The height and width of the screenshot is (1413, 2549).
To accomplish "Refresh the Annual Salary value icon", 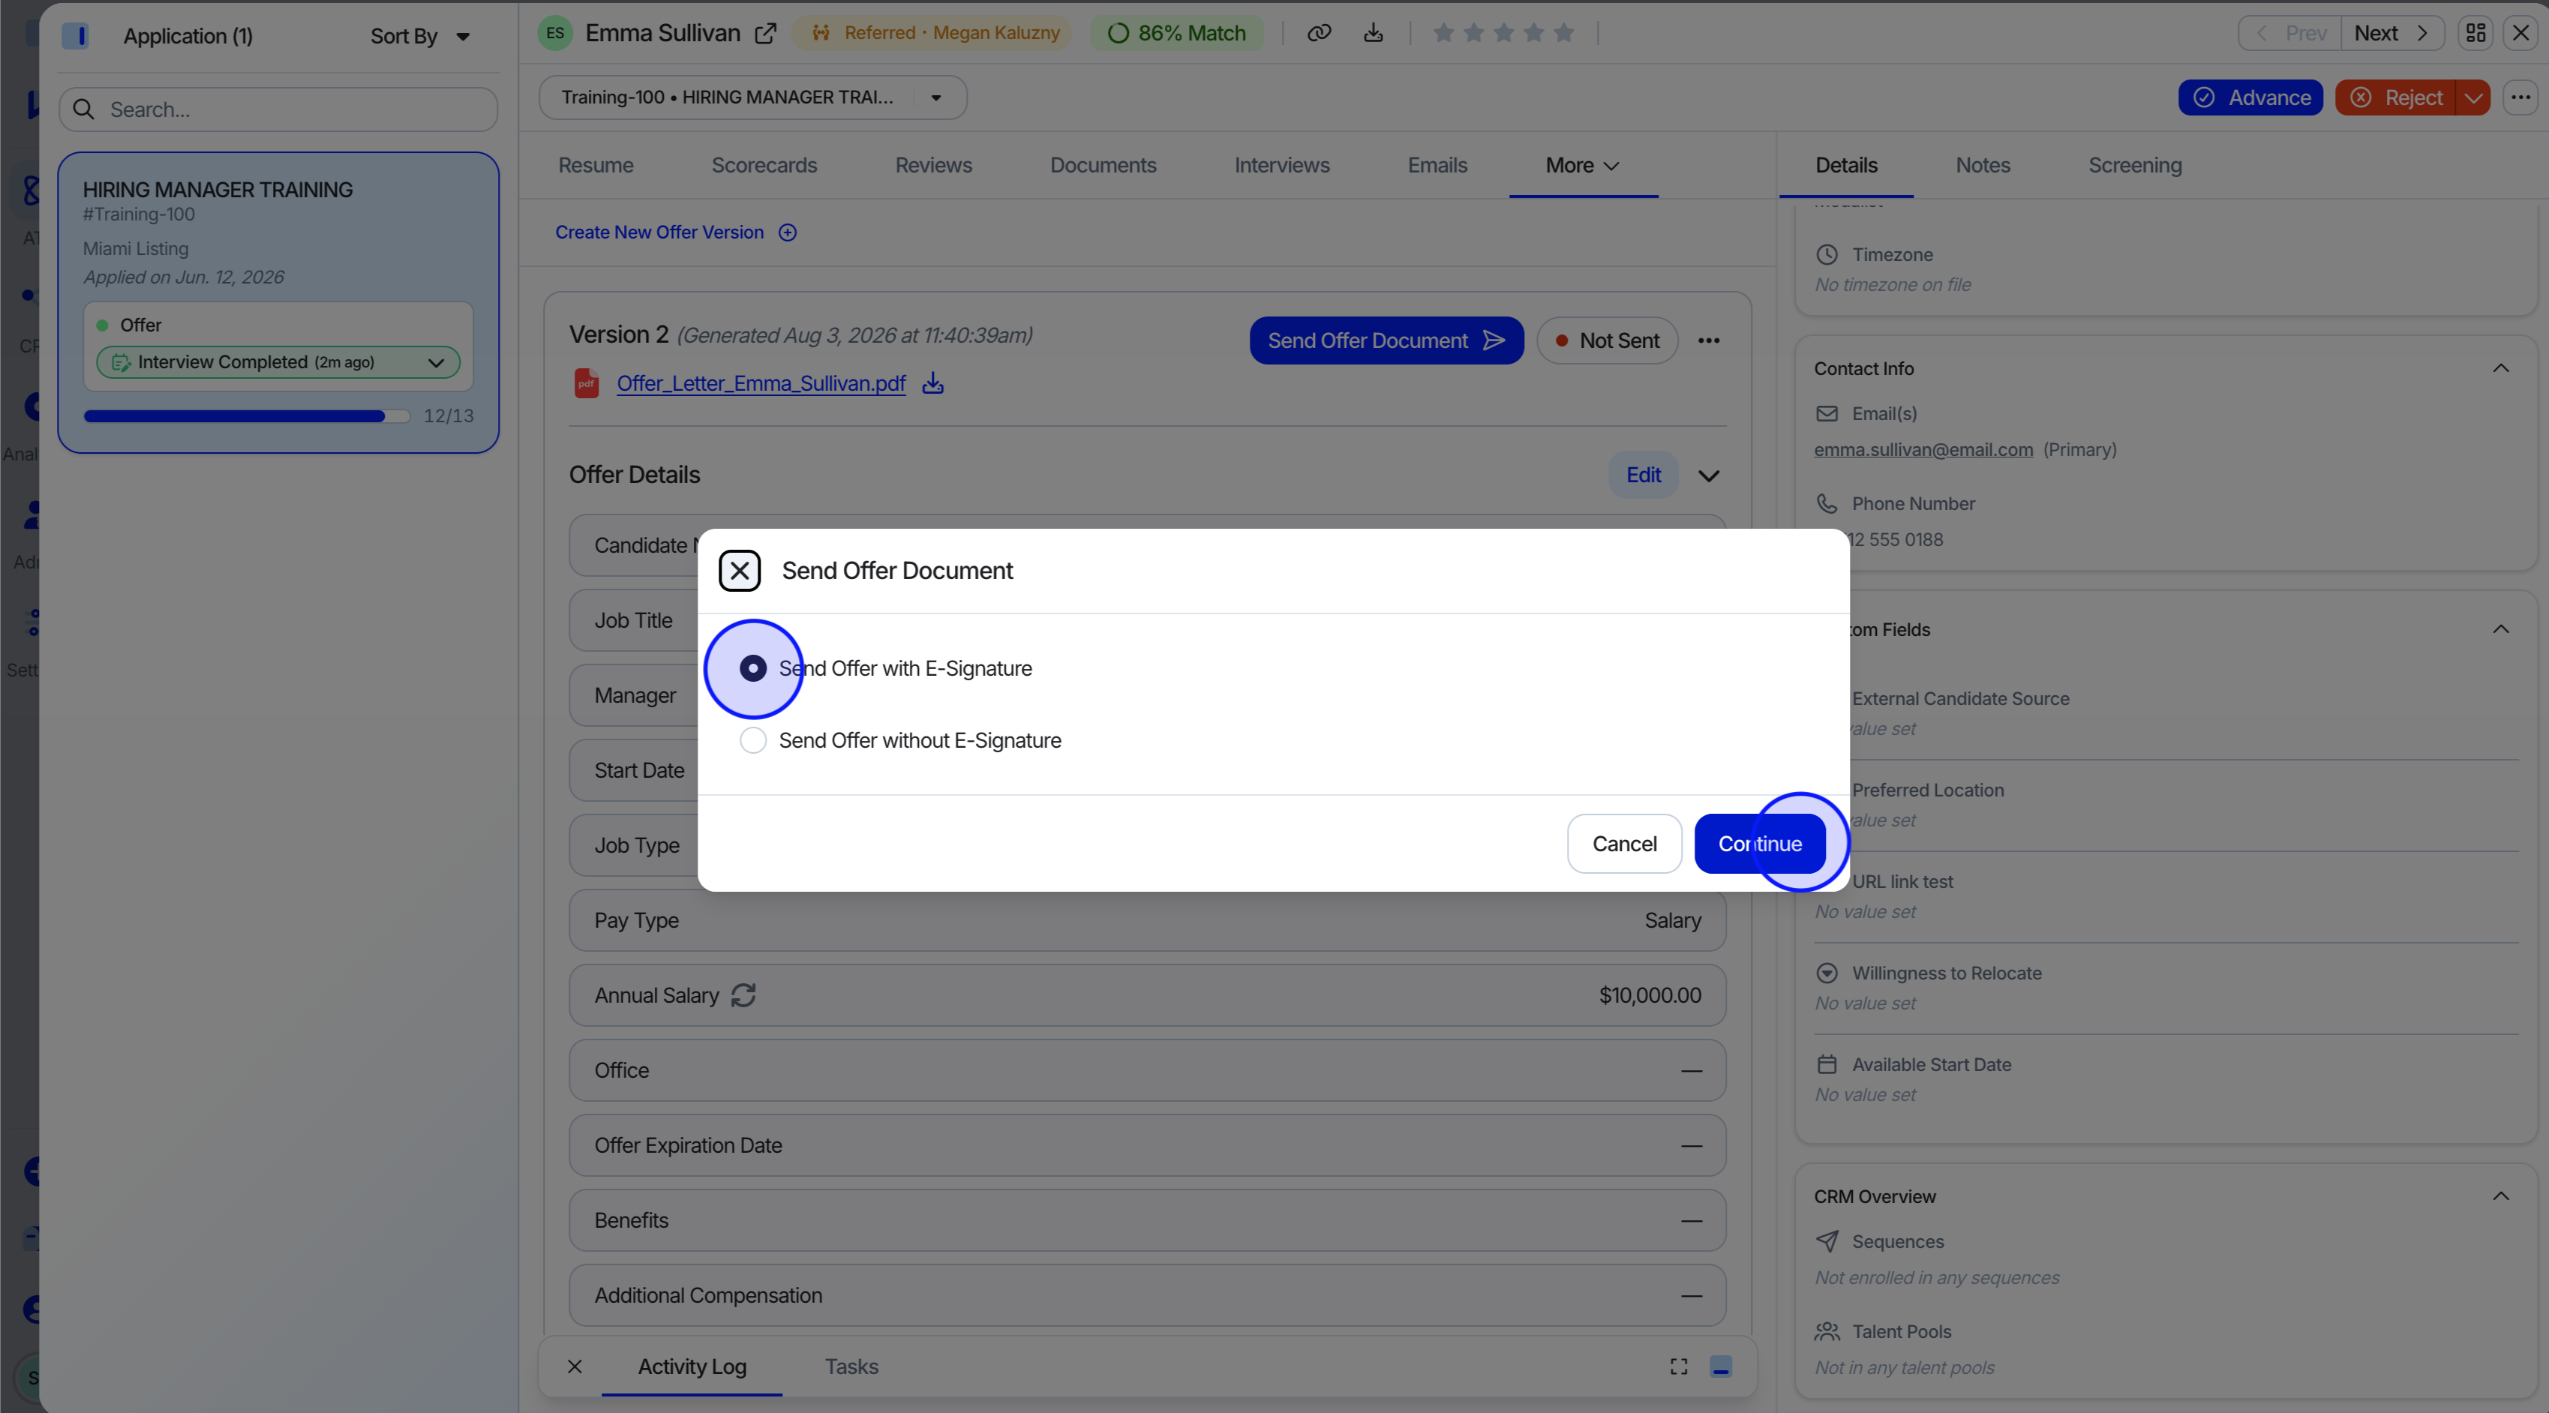I will coord(743,995).
